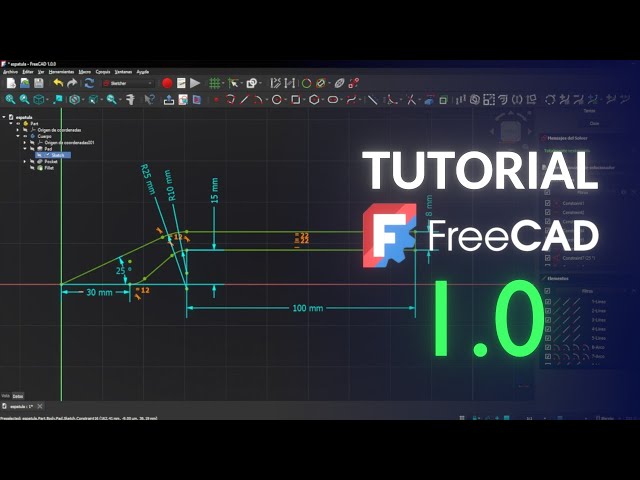Viewport: 640px width, 480px height.
Task: Select the polygon drawing tool
Action: point(314,99)
